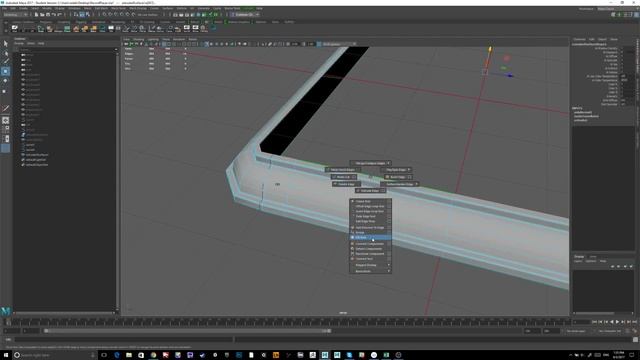This screenshot has height=360, width=640.
Task: Expand Merge/Collapse Edges submenu in marking menu
Action: (371, 163)
